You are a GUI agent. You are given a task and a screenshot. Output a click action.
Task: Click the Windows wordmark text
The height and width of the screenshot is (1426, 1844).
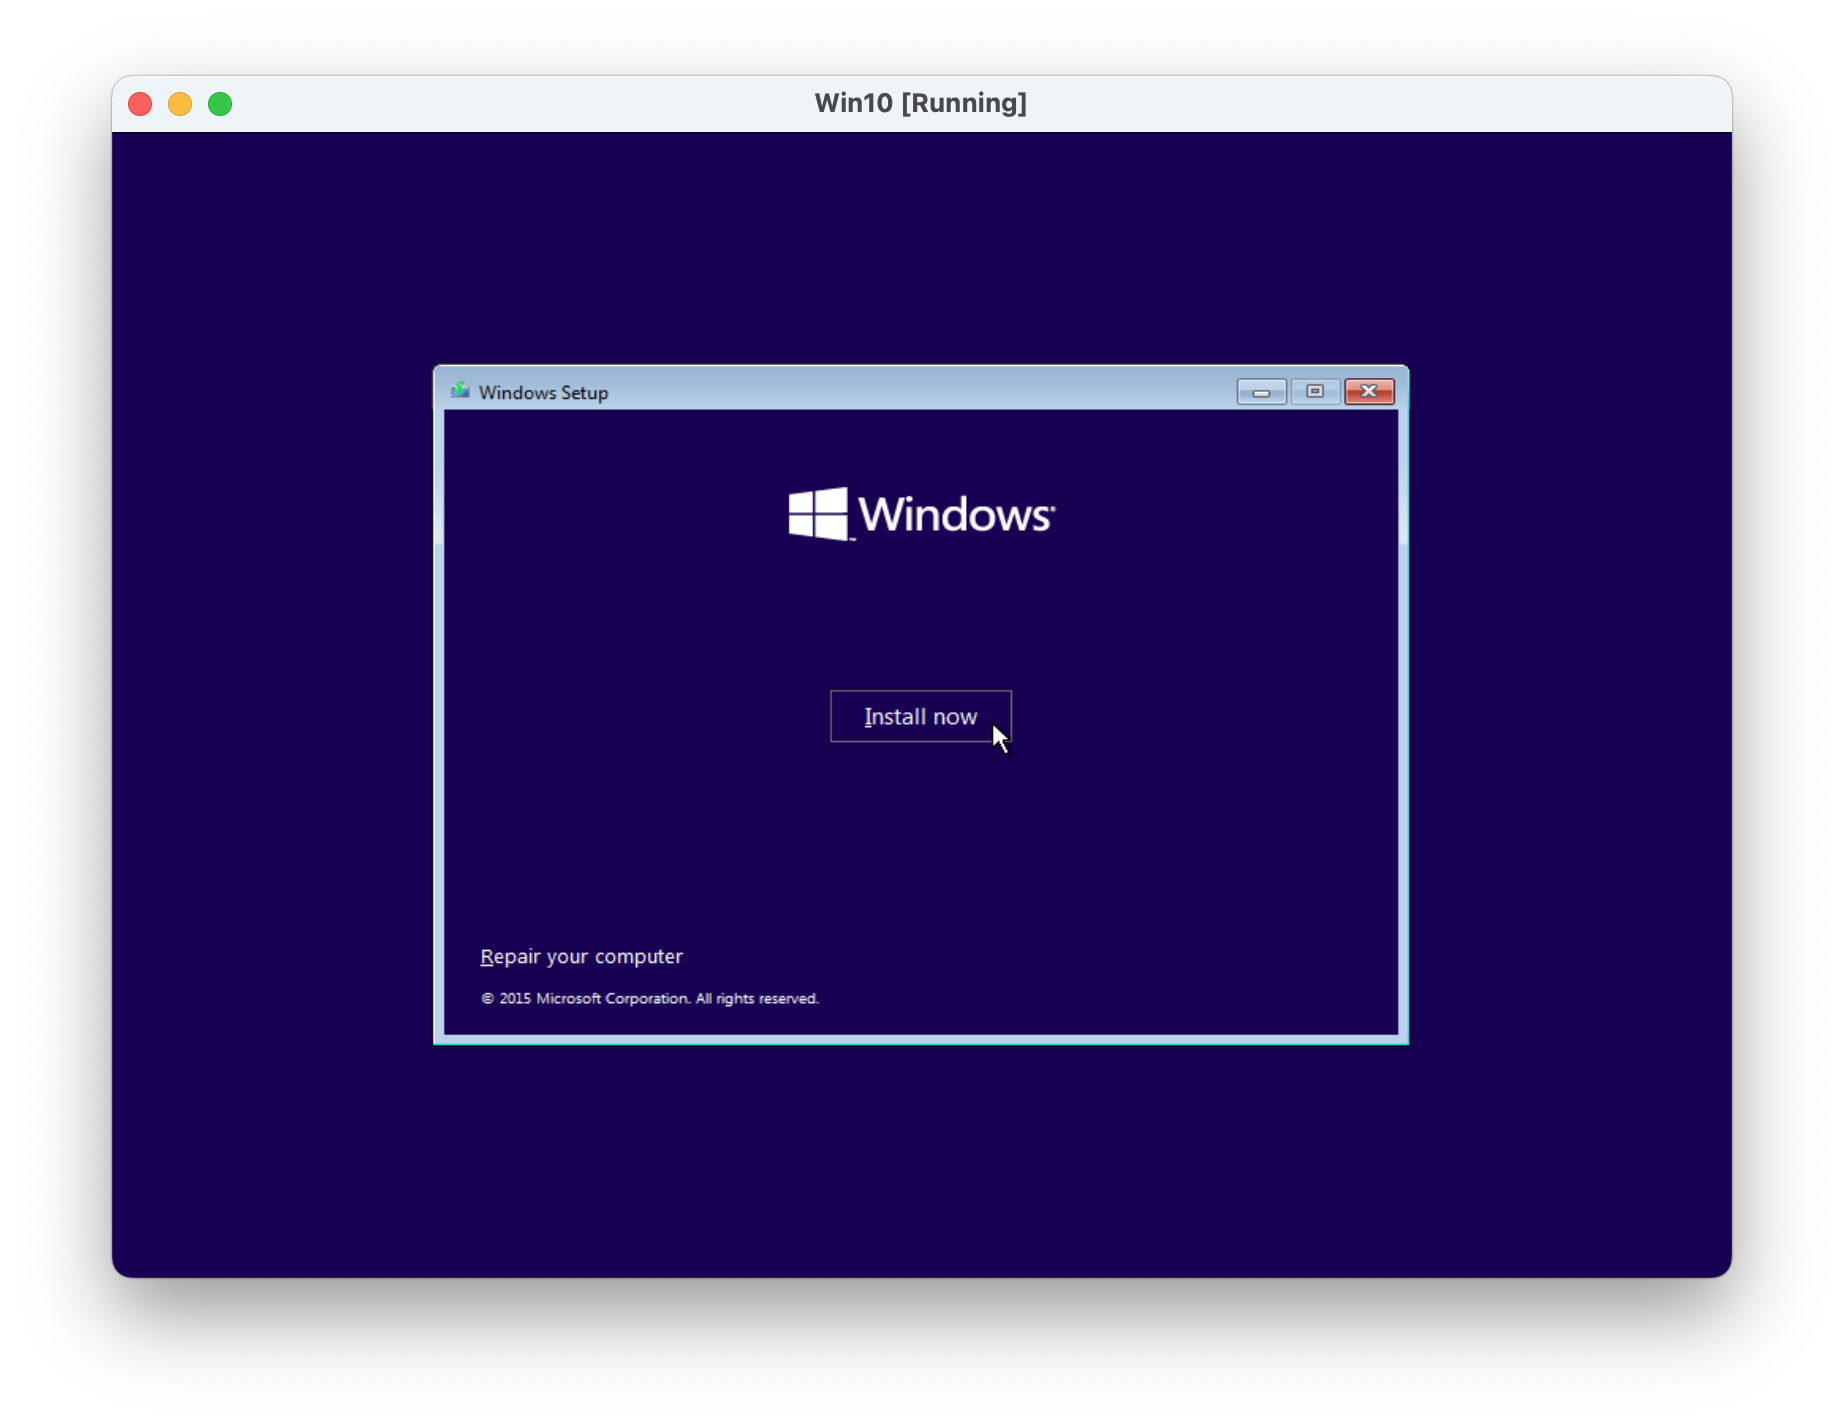coord(955,515)
